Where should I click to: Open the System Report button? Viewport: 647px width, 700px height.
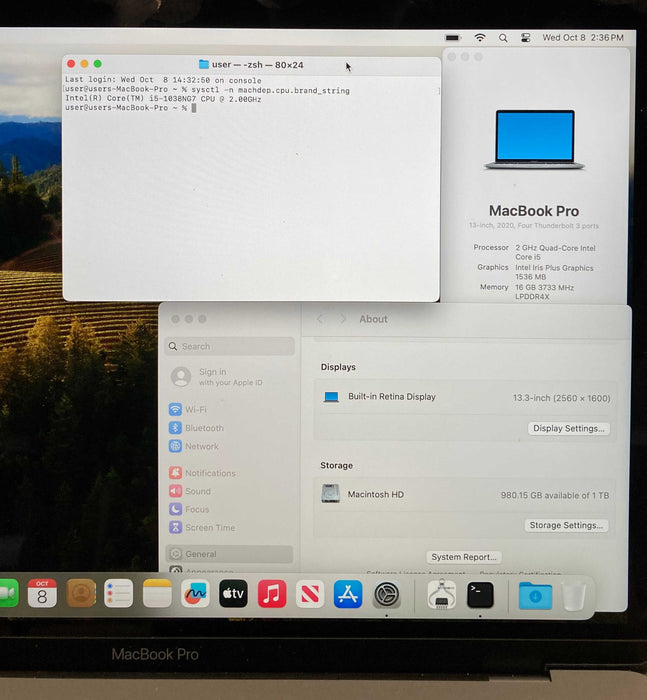coord(464,557)
